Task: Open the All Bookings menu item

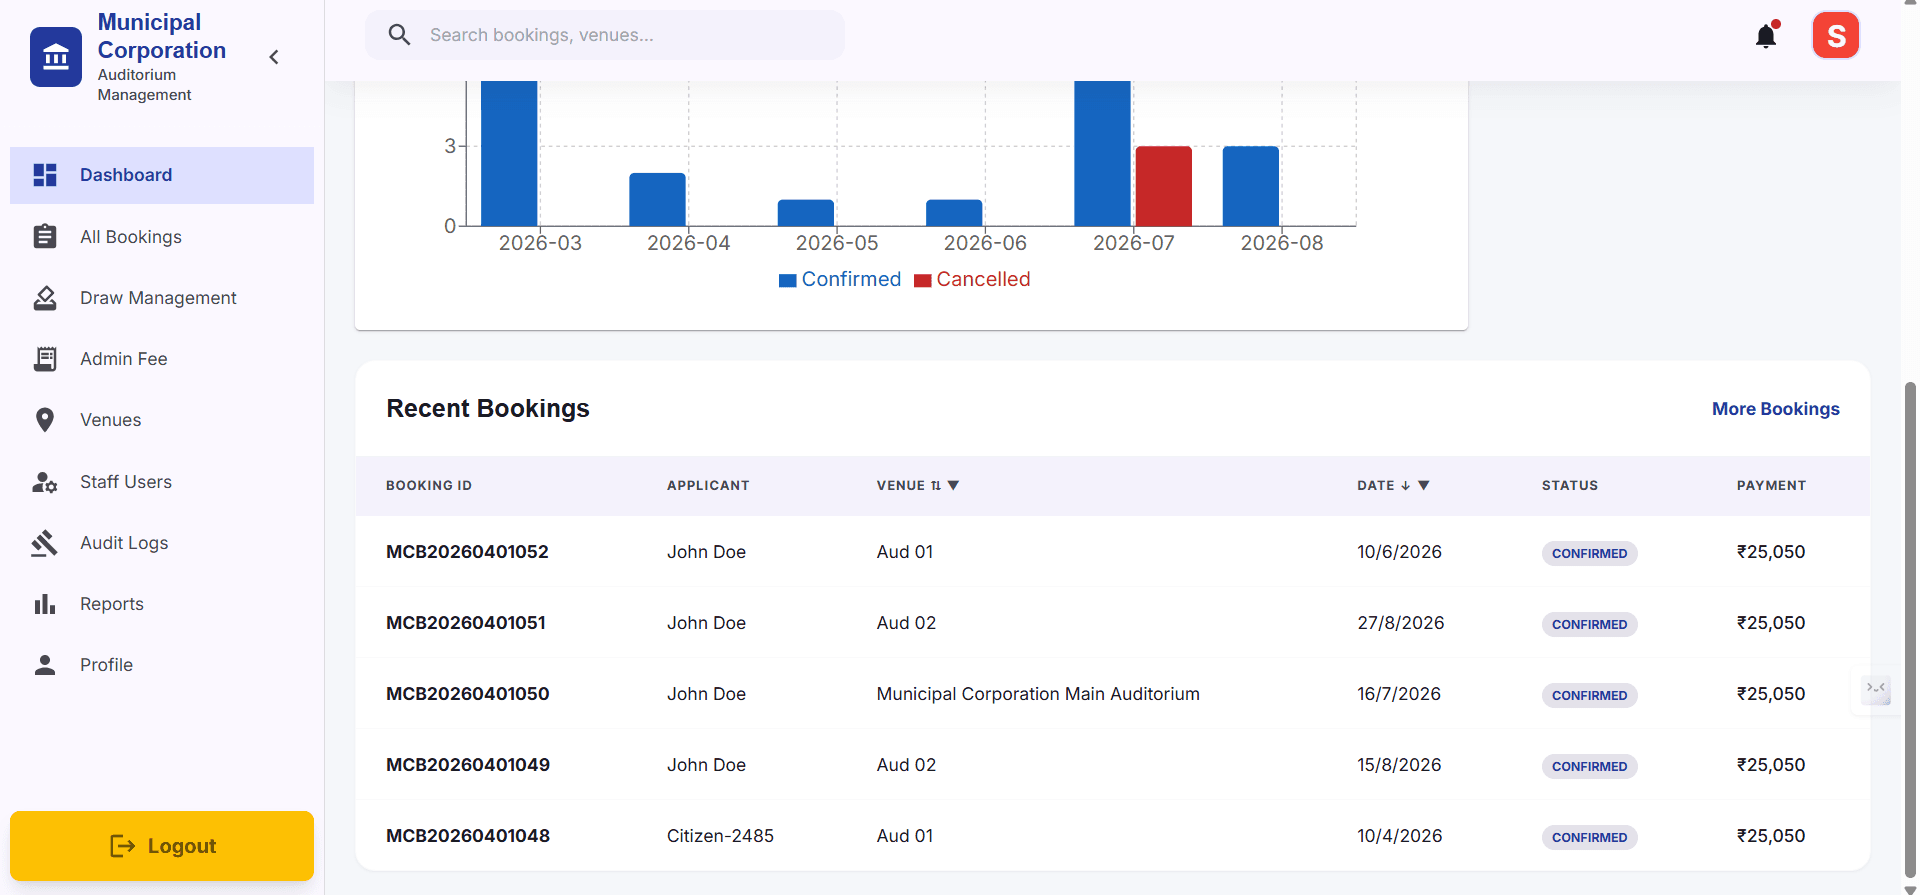Action: pos(162,237)
